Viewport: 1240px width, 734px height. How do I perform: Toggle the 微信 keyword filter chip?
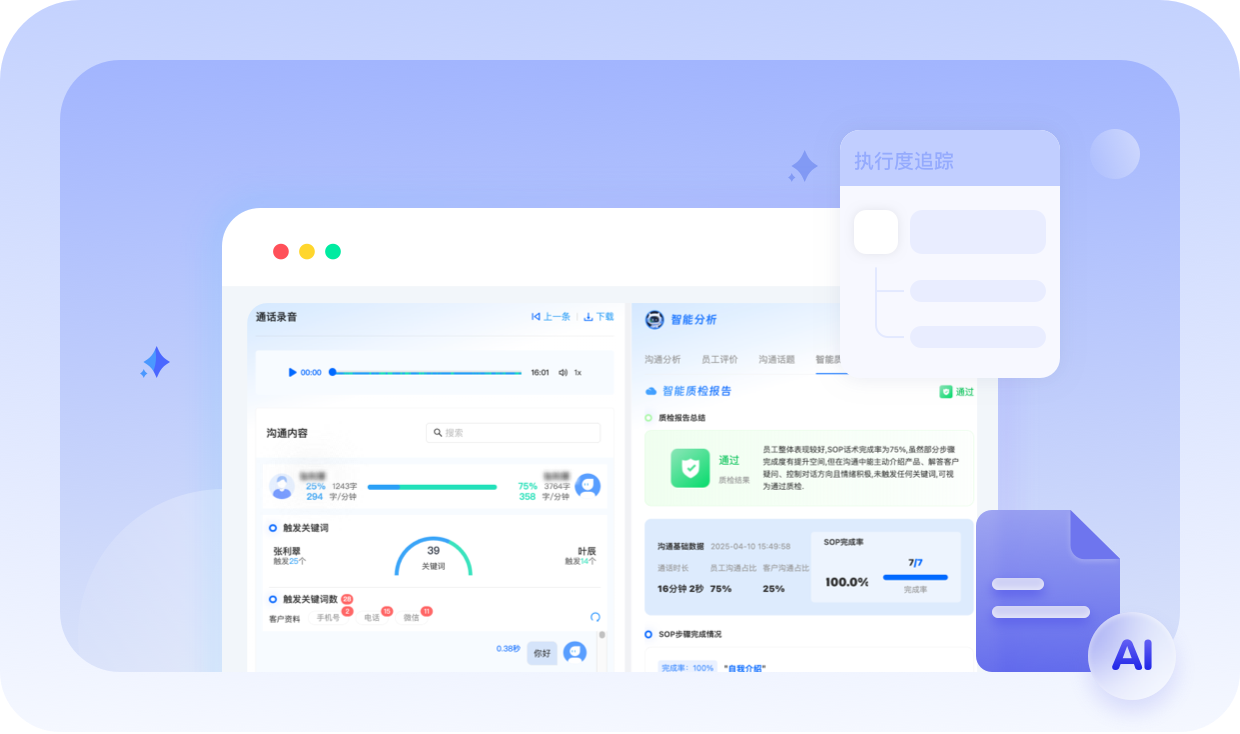click(x=411, y=618)
